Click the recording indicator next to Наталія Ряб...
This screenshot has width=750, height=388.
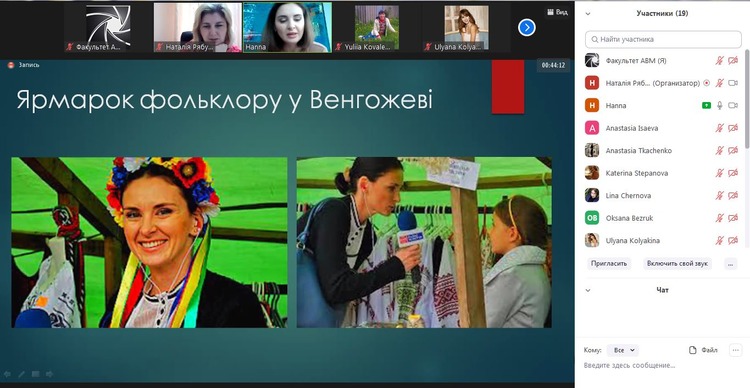point(706,83)
